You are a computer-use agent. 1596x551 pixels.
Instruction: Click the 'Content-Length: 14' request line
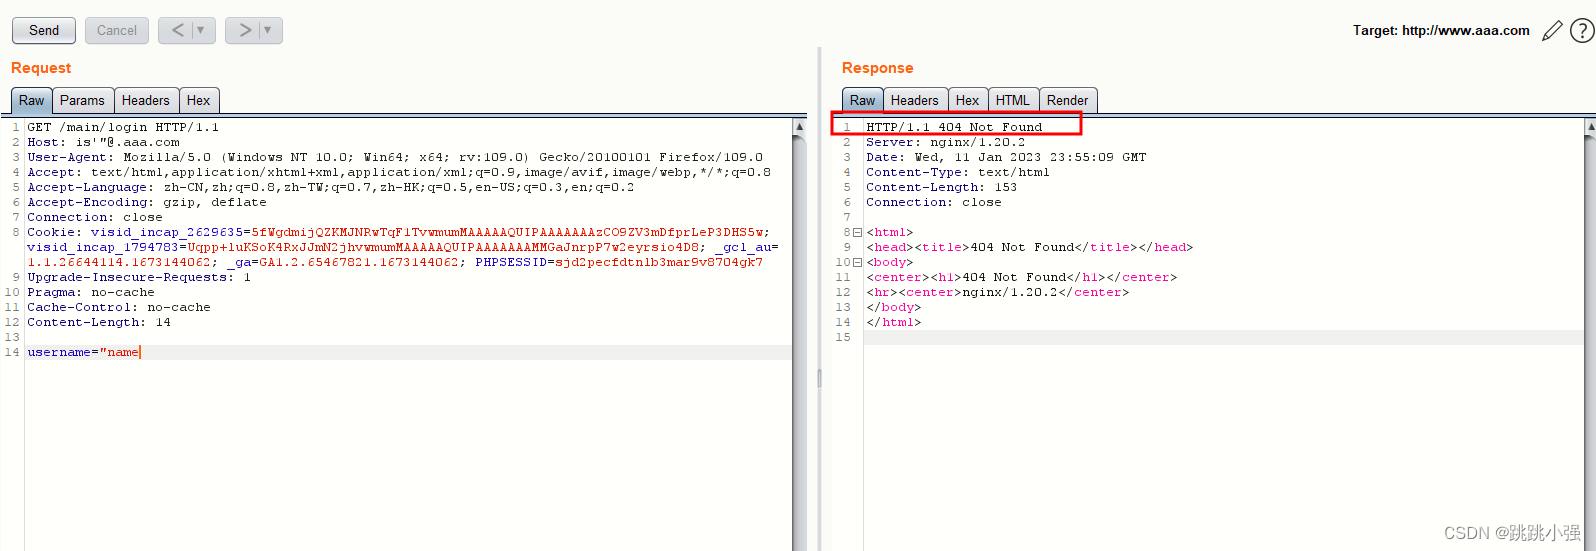99,322
